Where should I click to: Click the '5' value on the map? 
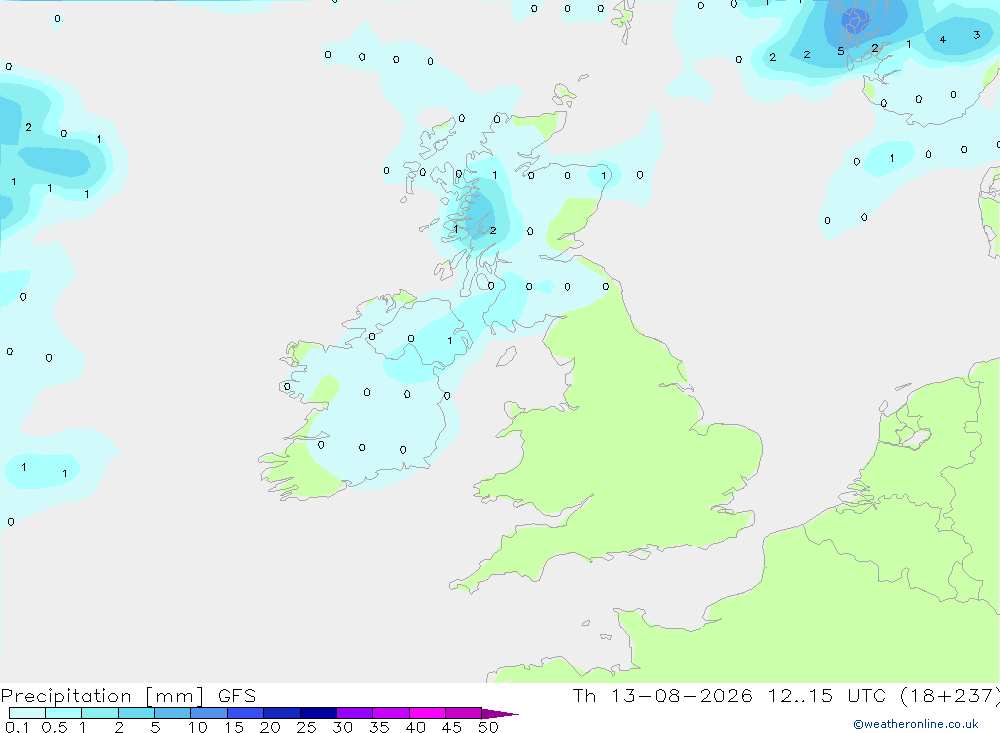point(841,52)
